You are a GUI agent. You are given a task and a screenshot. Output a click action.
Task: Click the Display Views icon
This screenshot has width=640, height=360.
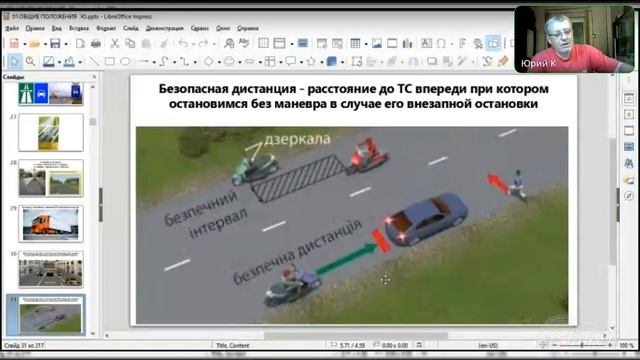(280, 43)
